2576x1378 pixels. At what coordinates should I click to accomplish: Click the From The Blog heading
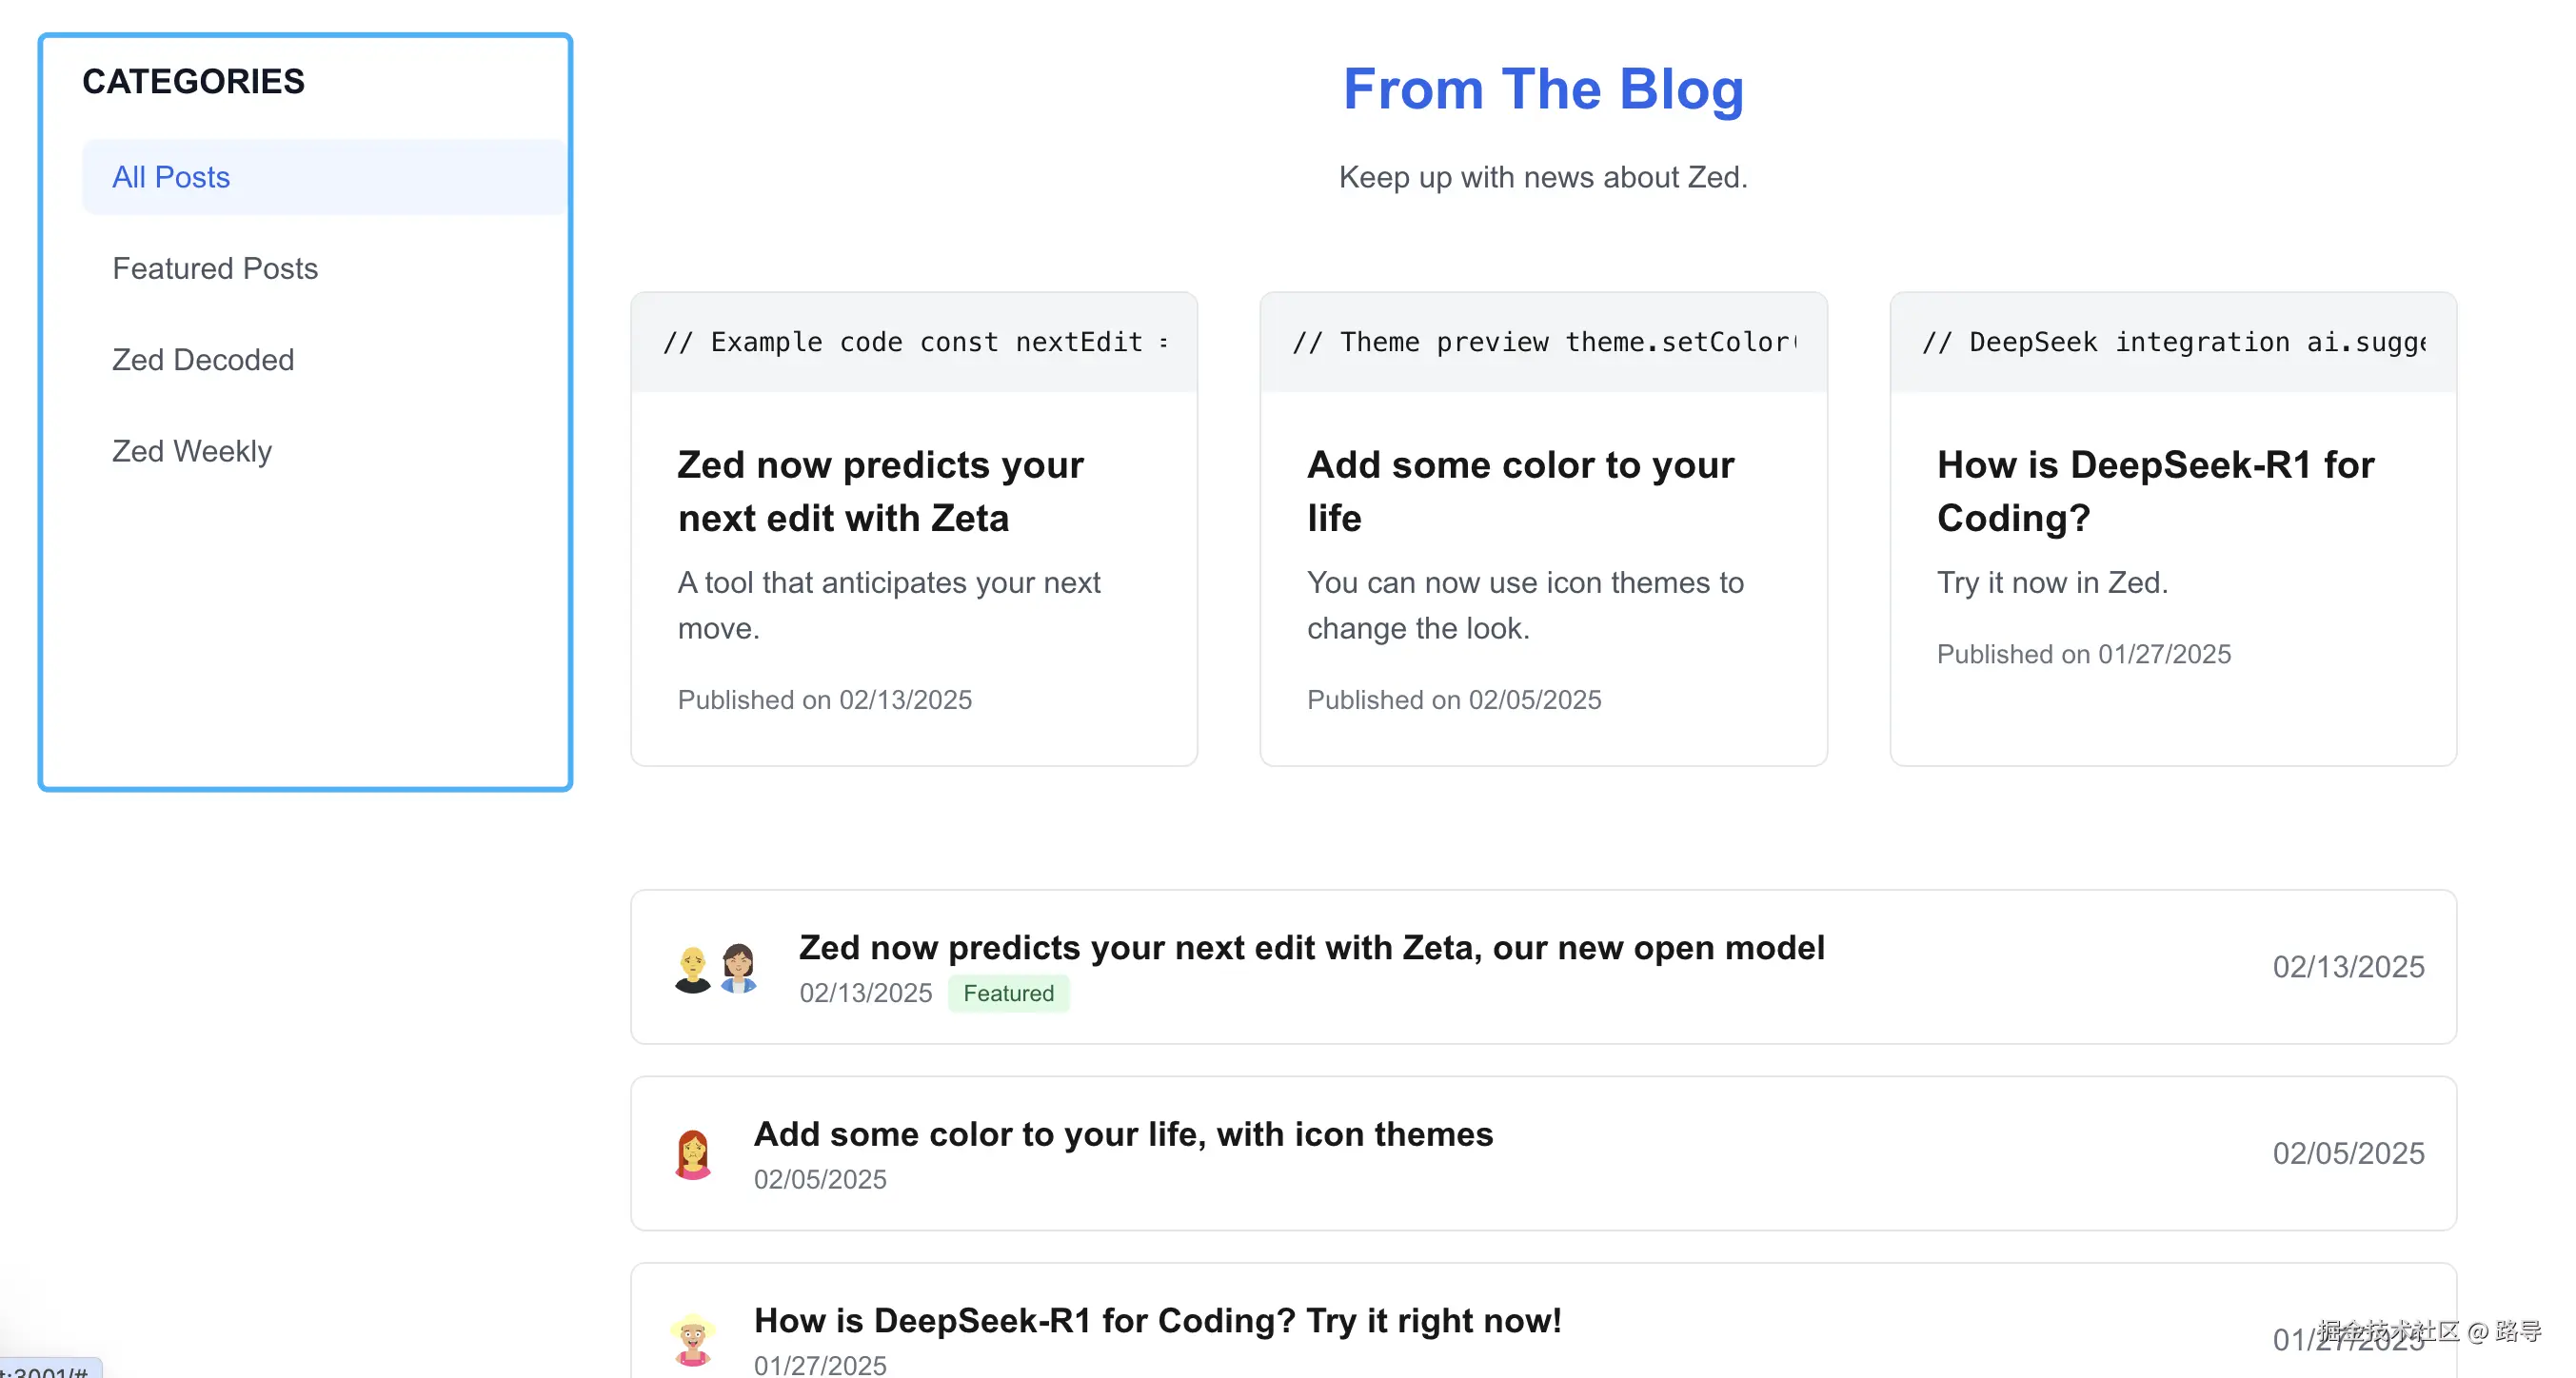tap(1543, 89)
